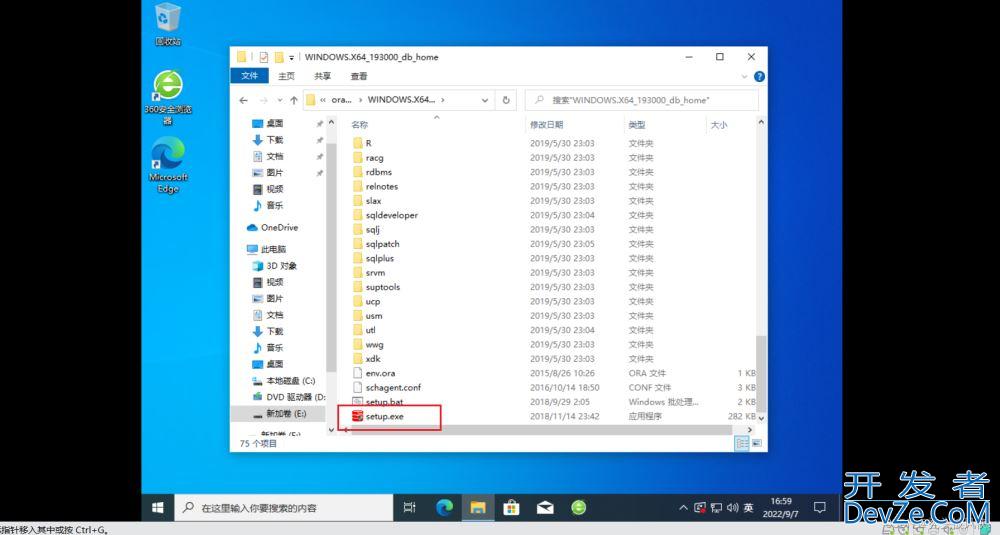Open the 主页 ribbon tab
Screen dimensions: 1000x535
click(286, 76)
